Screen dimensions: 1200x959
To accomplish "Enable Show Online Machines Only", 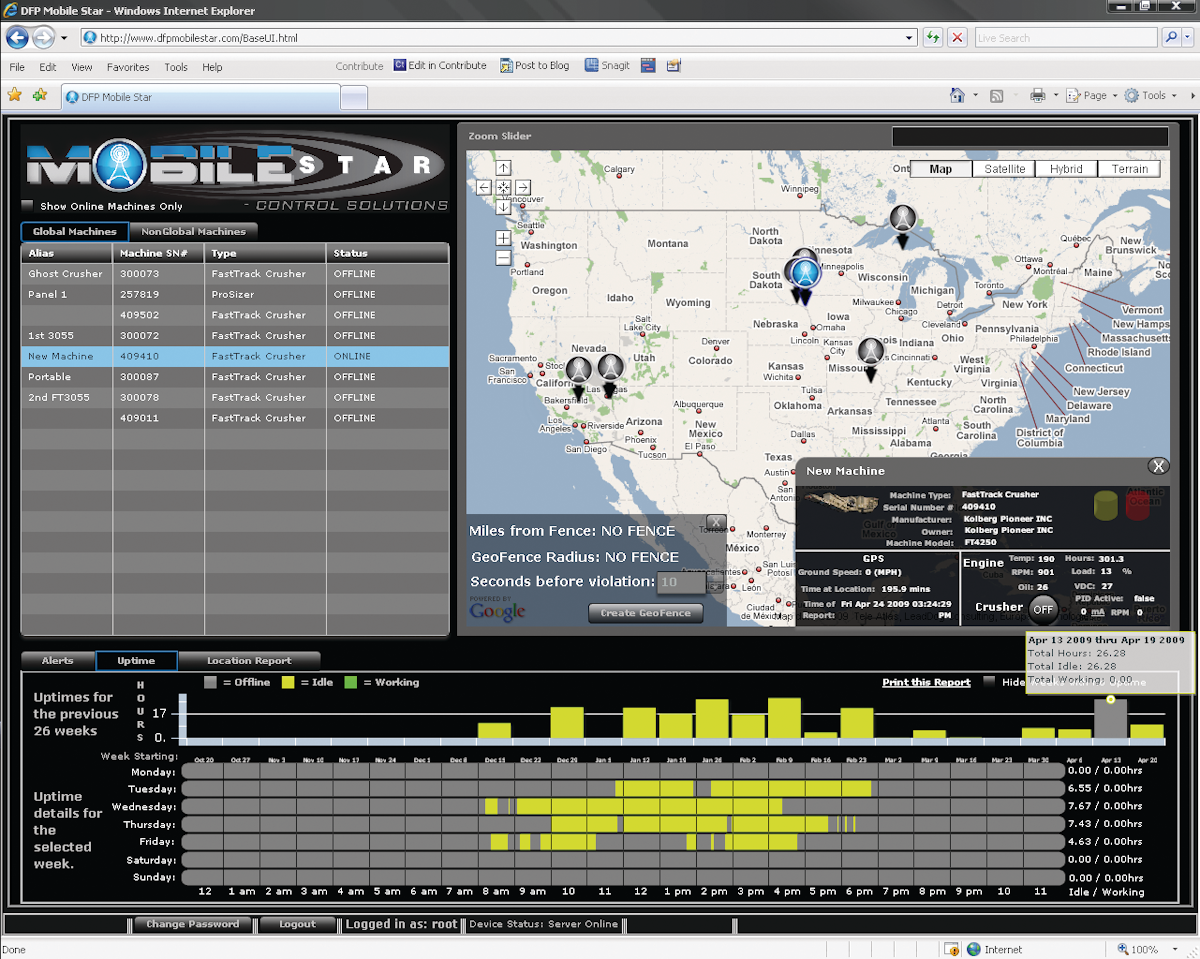I will coord(26,203).
